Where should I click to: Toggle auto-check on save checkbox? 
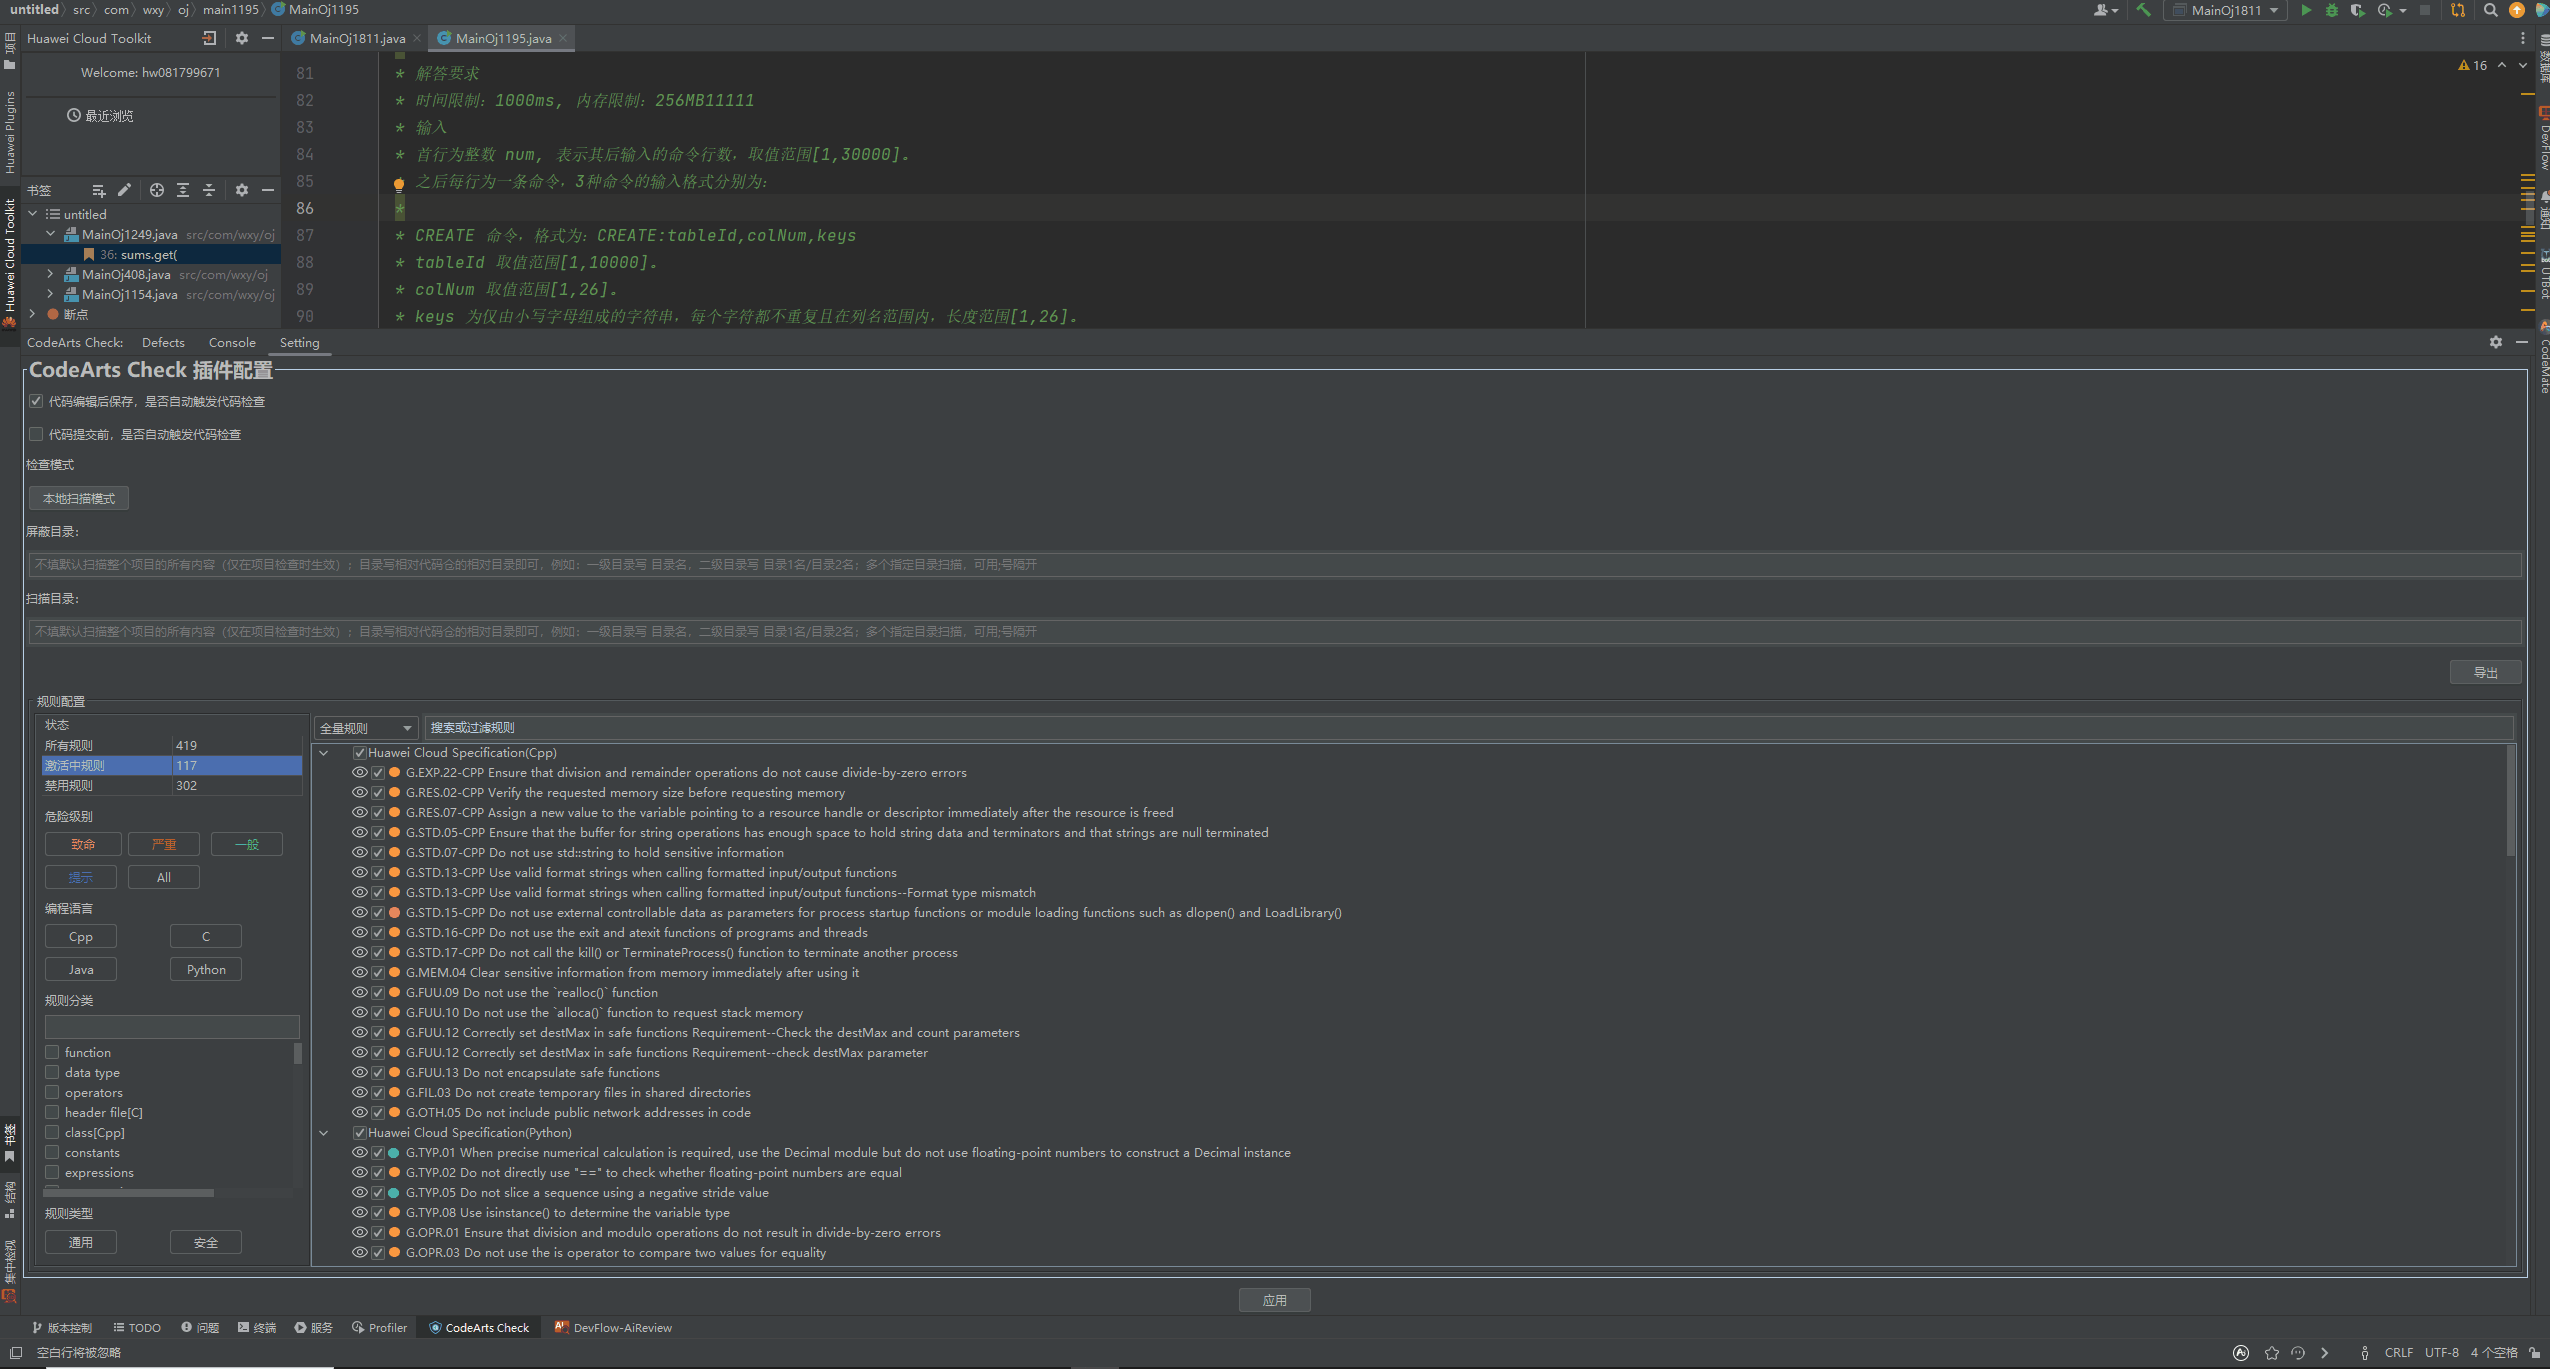click(x=37, y=401)
